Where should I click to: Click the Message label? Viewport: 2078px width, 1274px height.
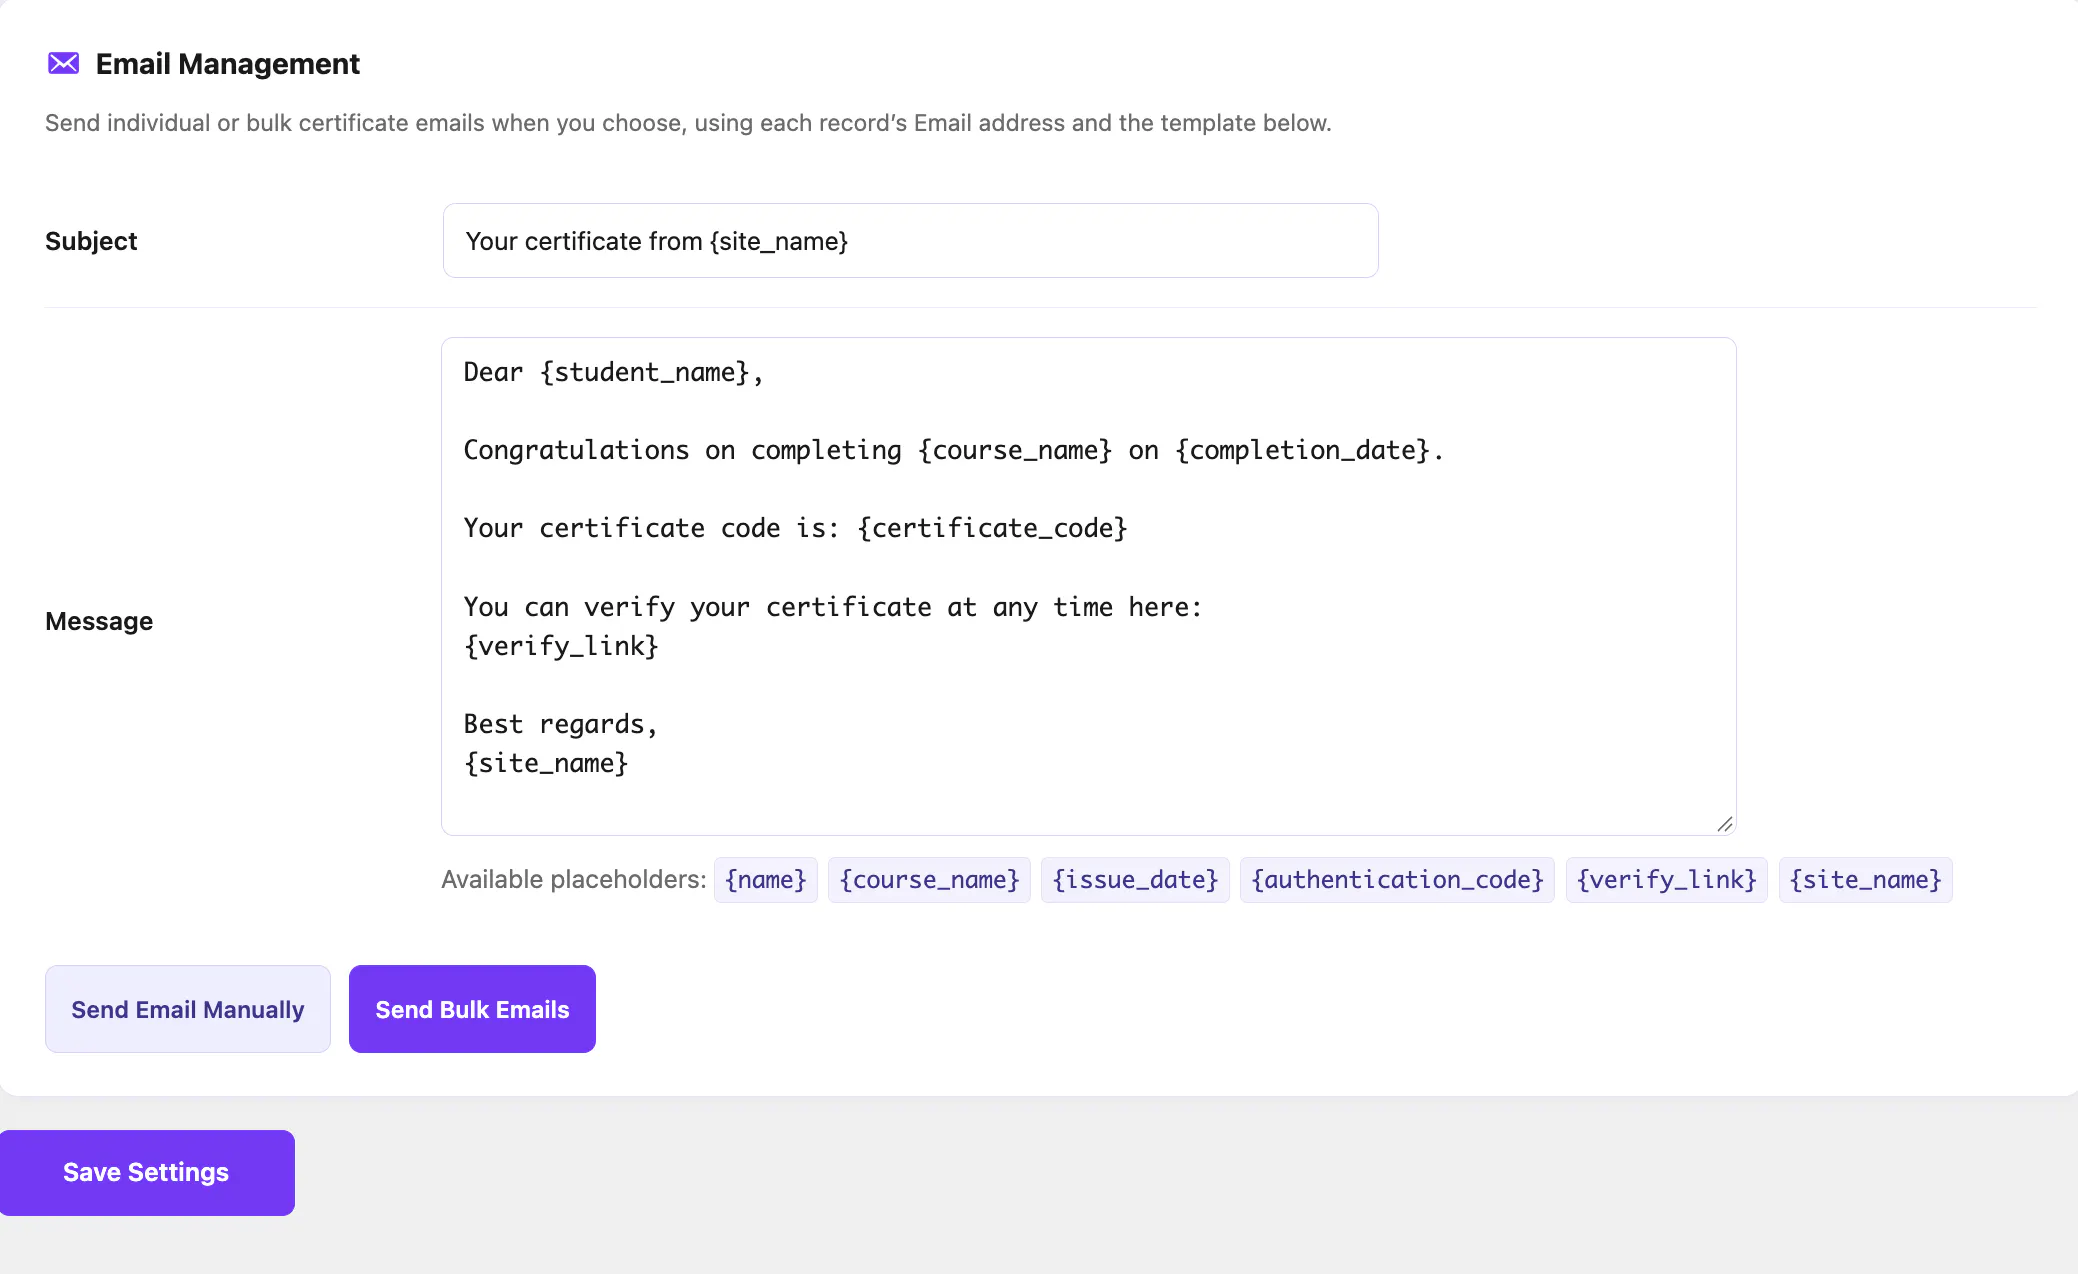click(99, 622)
